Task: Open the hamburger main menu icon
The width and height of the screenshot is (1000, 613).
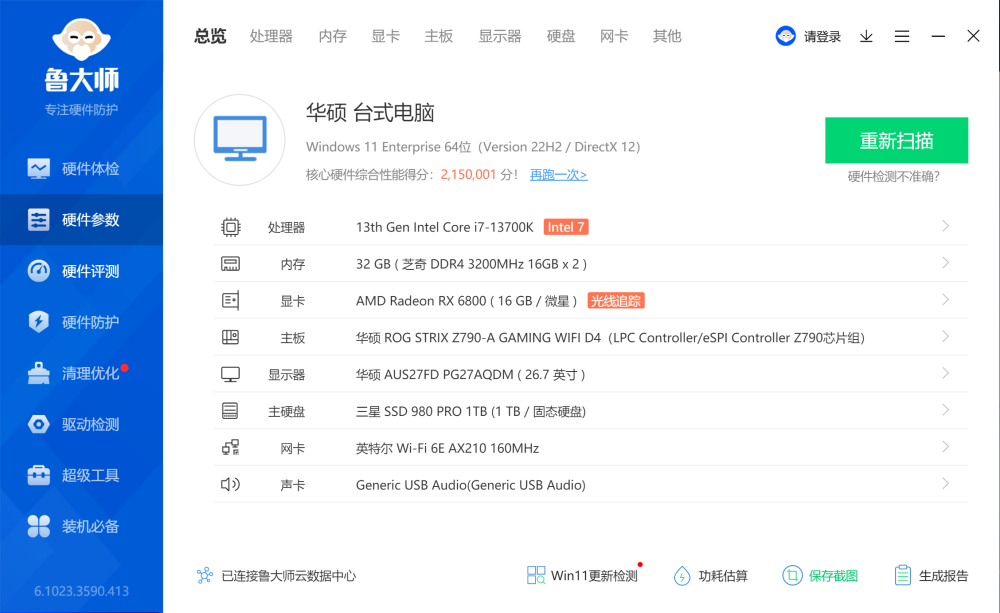Action: [902, 36]
